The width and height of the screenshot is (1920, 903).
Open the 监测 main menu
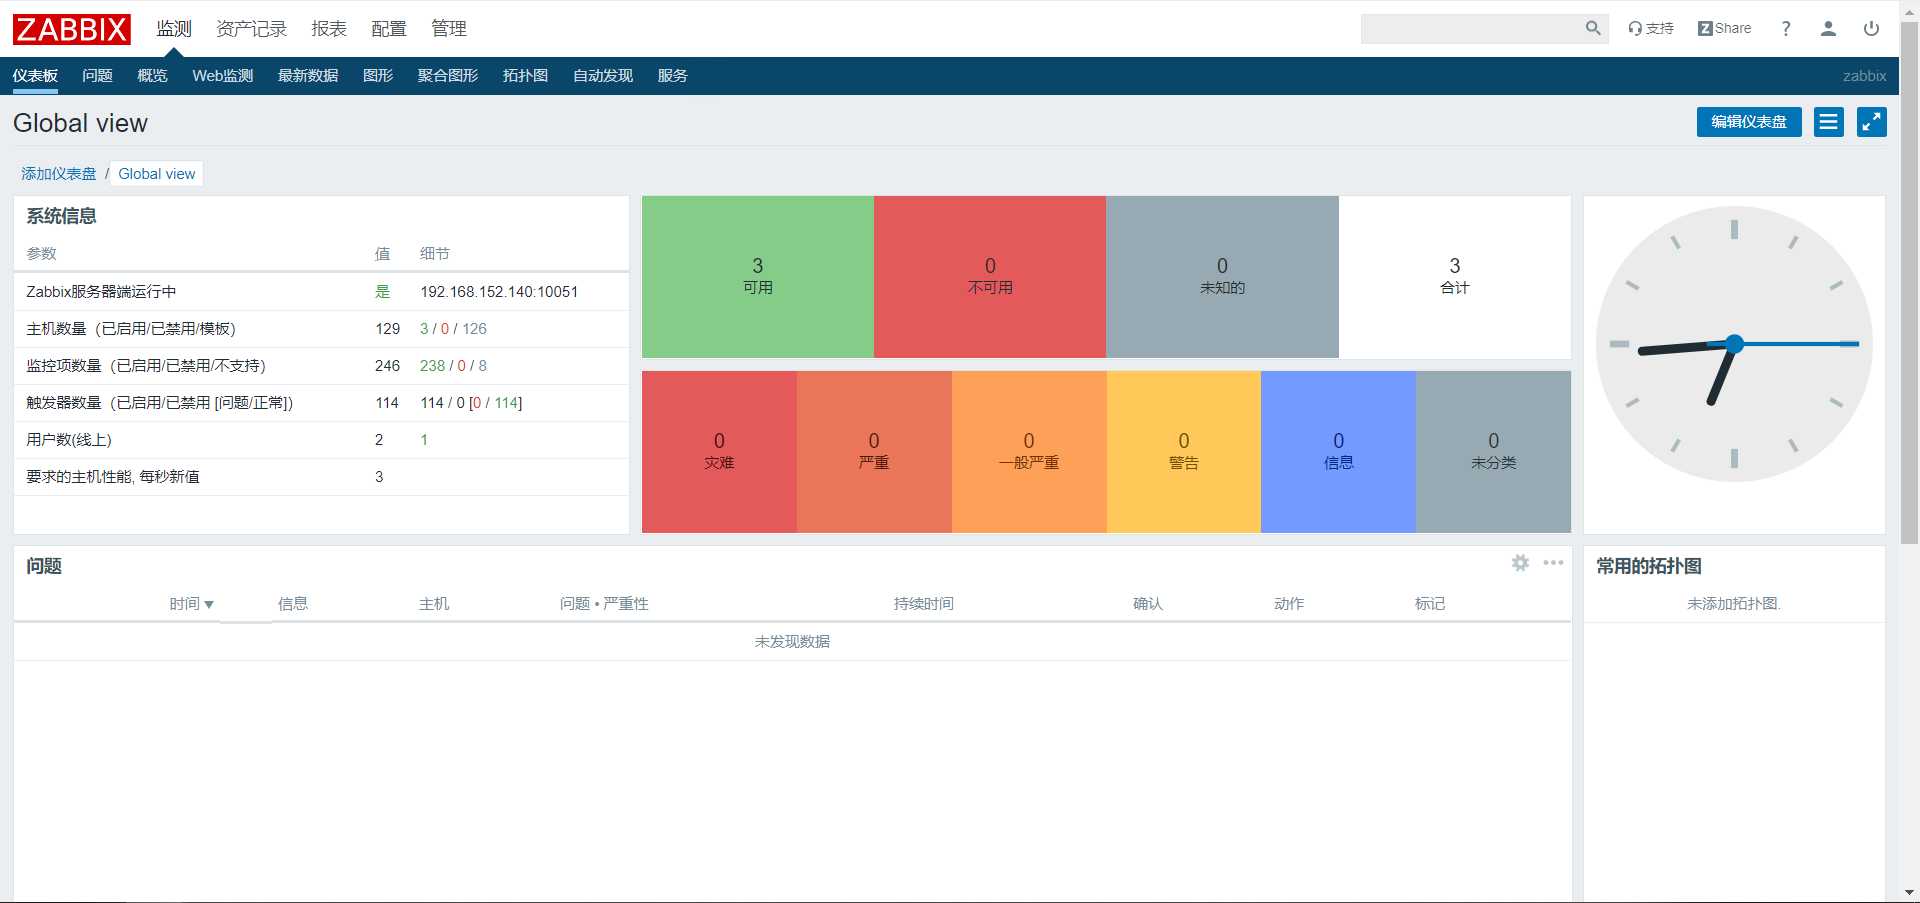tap(174, 29)
